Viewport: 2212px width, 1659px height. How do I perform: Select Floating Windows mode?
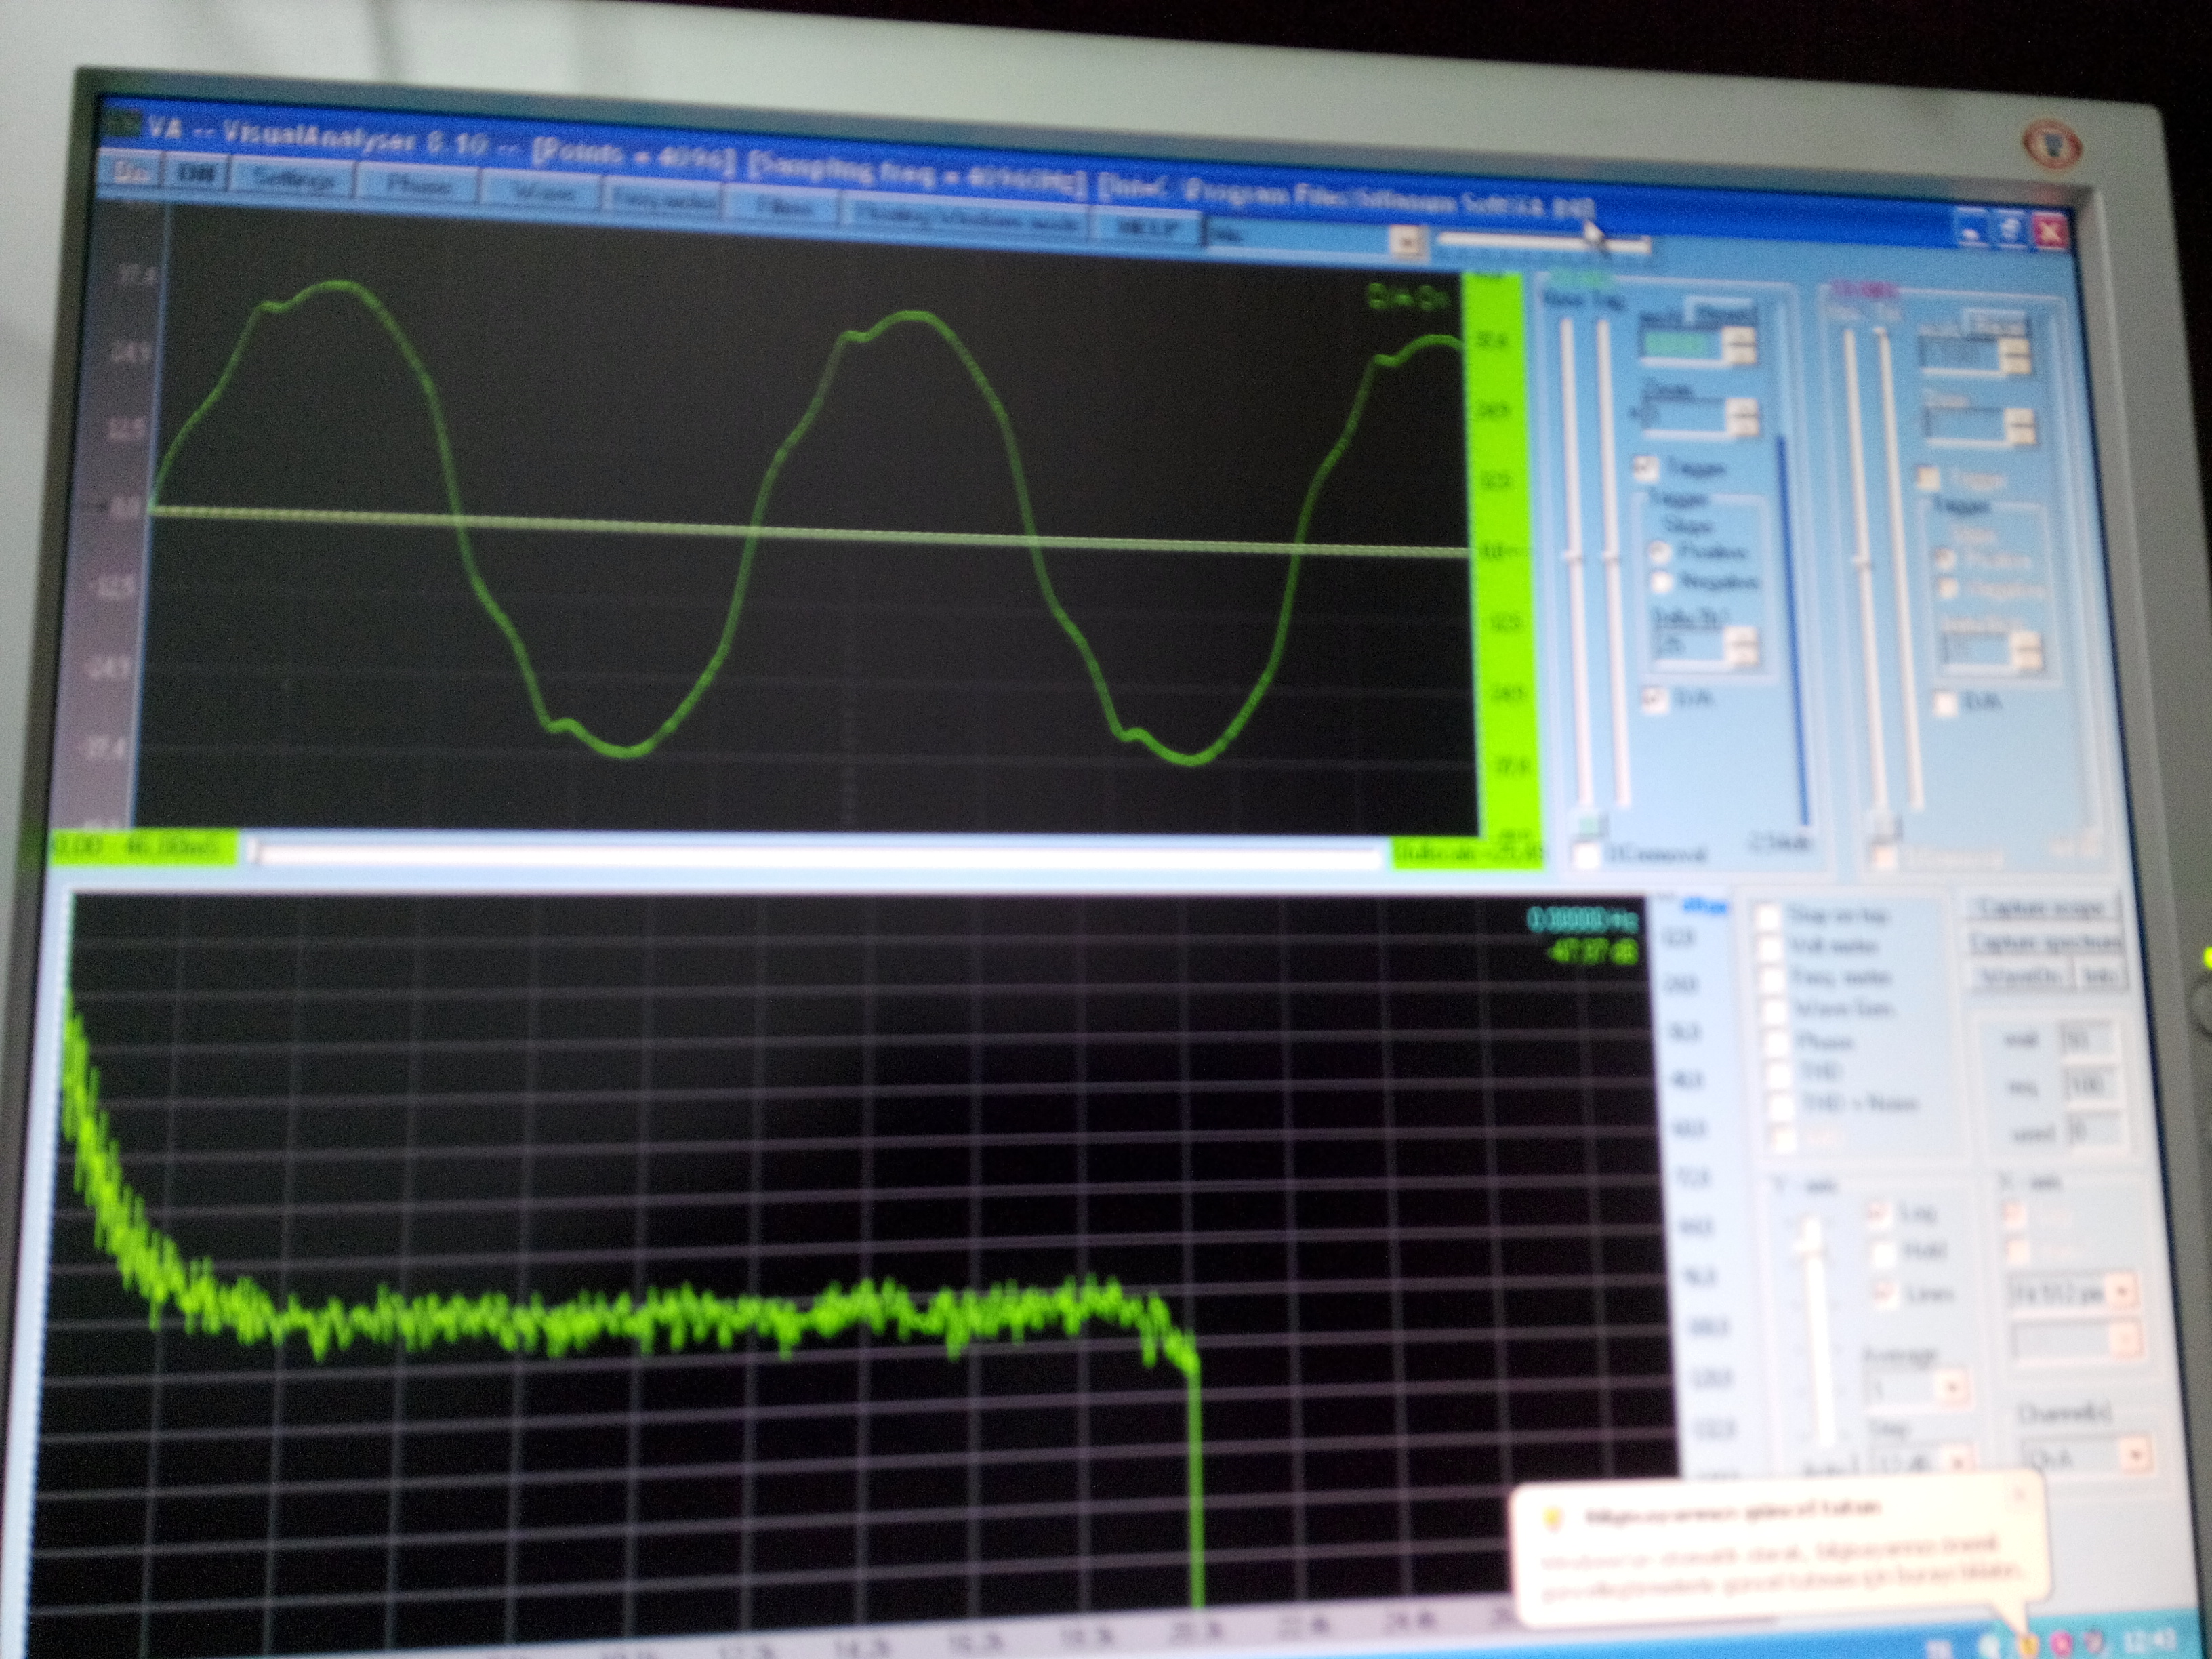pyautogui.click(x=967, y=218)
